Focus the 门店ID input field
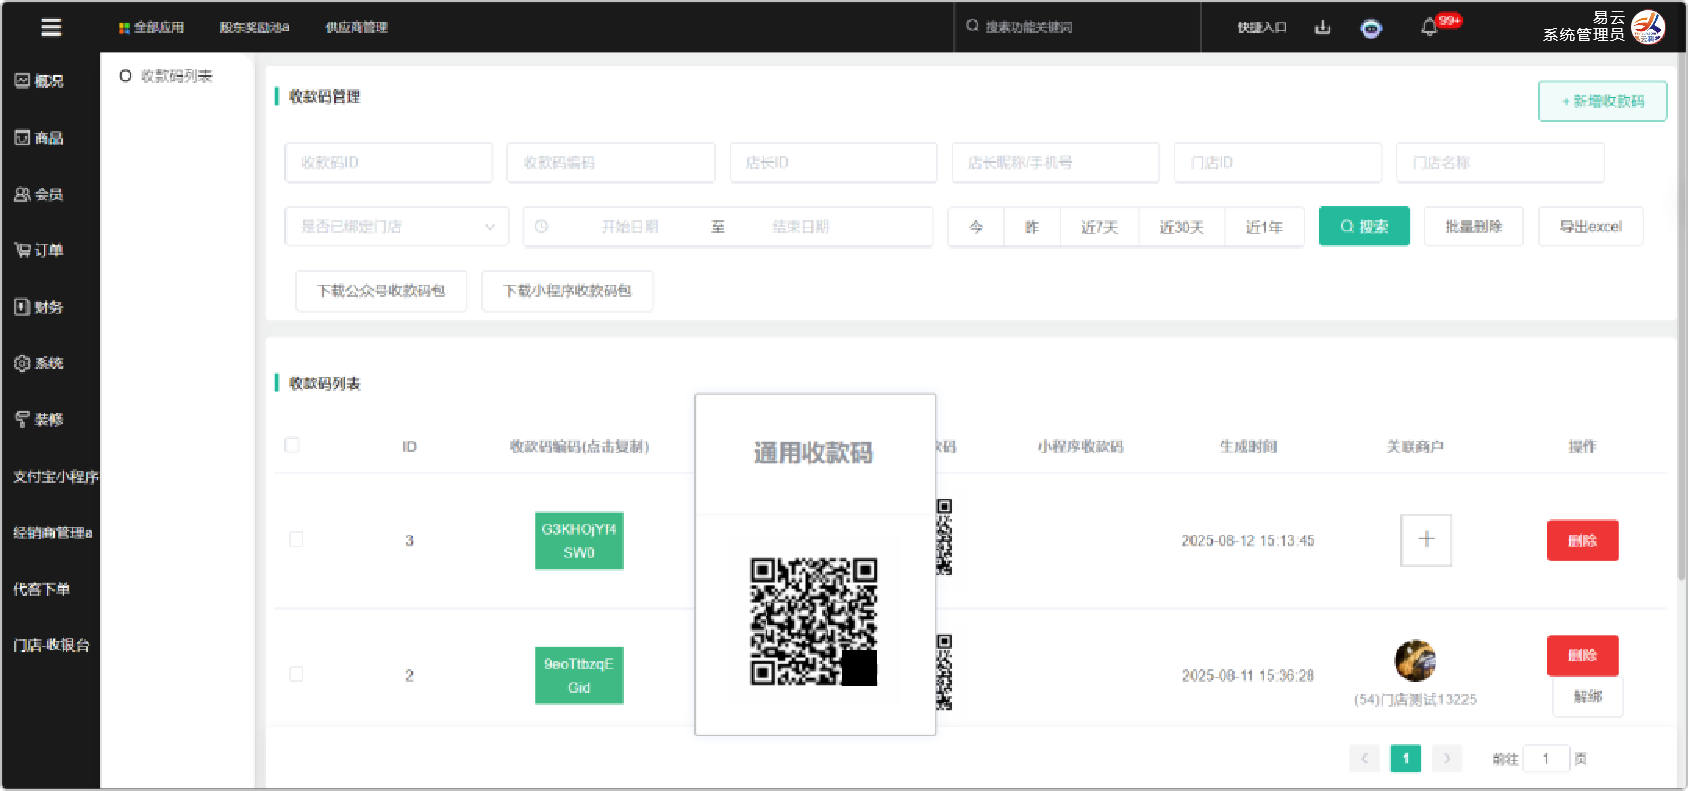Image resolution: width=1688 pixels, height=791 pixels. 1278,162
